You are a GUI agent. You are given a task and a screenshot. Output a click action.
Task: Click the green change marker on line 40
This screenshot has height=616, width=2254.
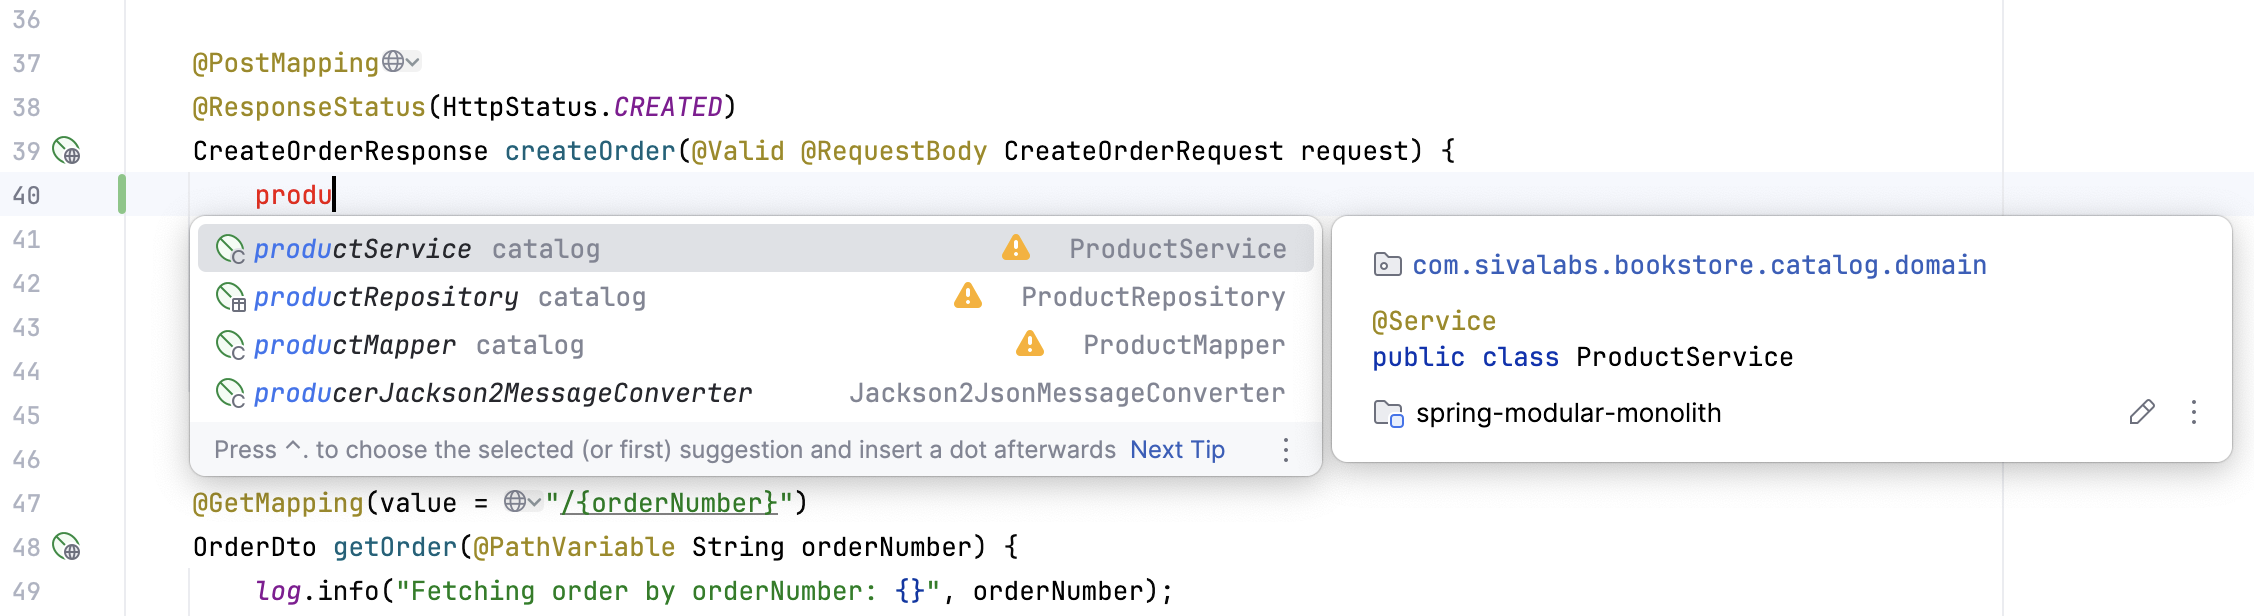(x=122, y=194)
